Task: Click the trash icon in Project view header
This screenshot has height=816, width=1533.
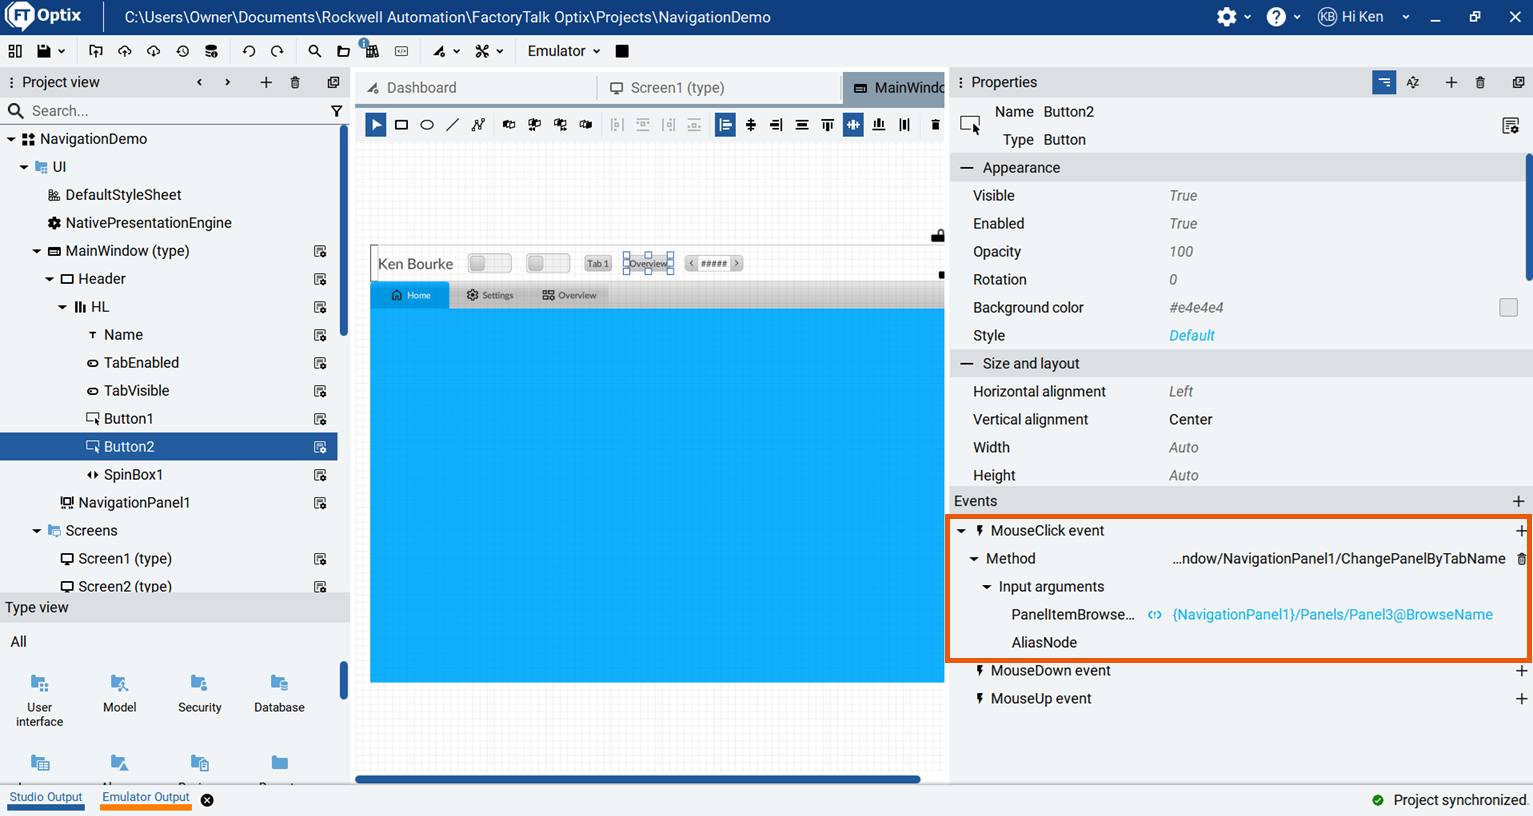Action: [x=295, y=82]
